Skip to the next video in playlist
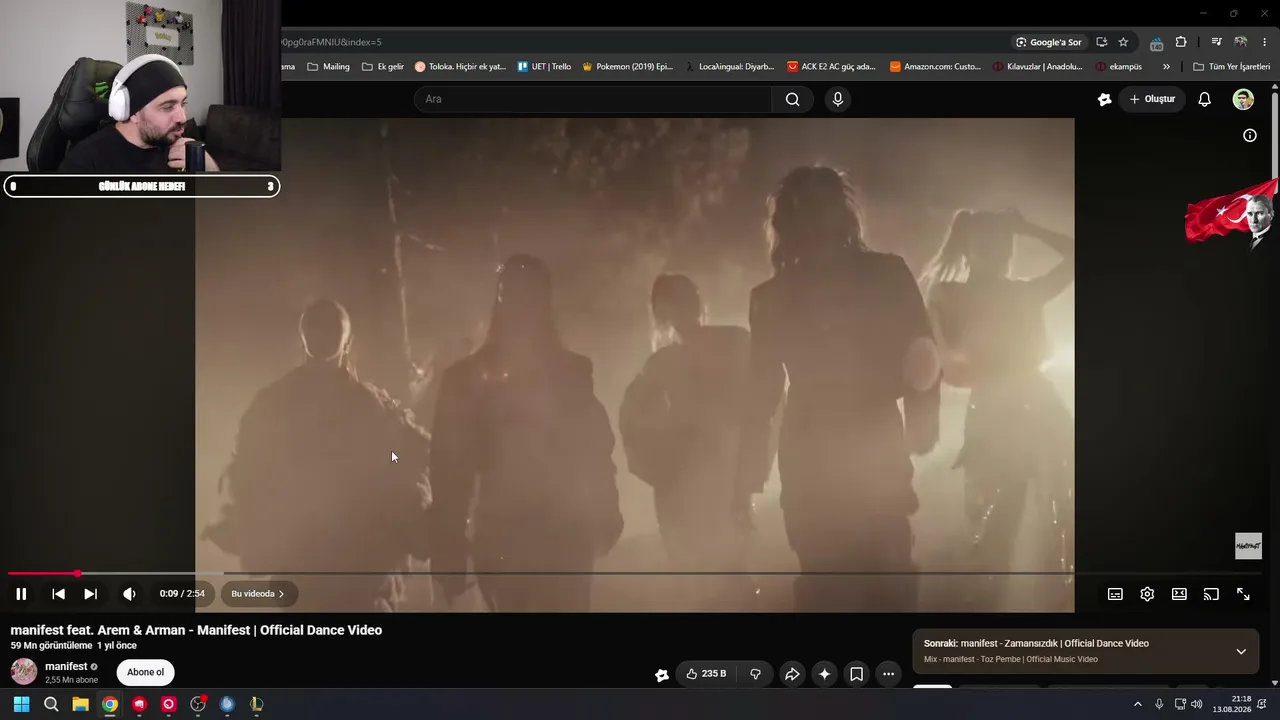The width and height of the screenshot is (1280, 720). coord(90,594)
